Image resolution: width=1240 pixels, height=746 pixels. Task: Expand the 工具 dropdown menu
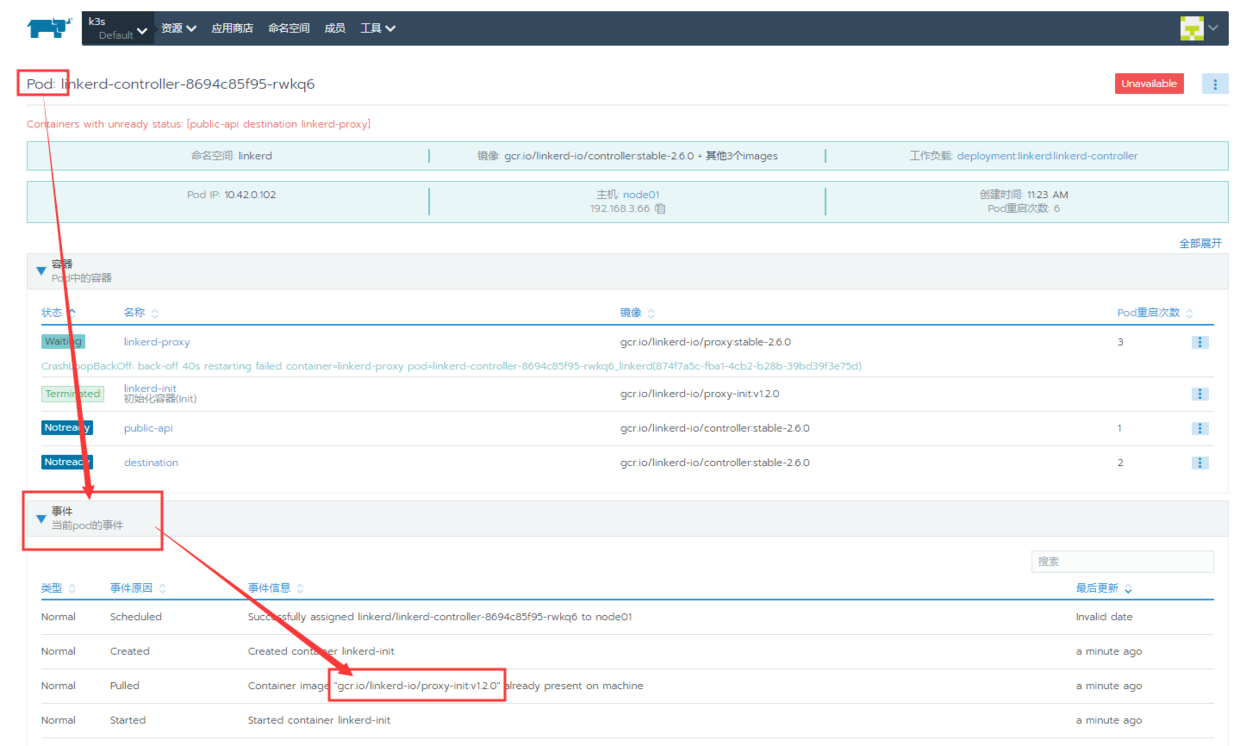point(378,28)
